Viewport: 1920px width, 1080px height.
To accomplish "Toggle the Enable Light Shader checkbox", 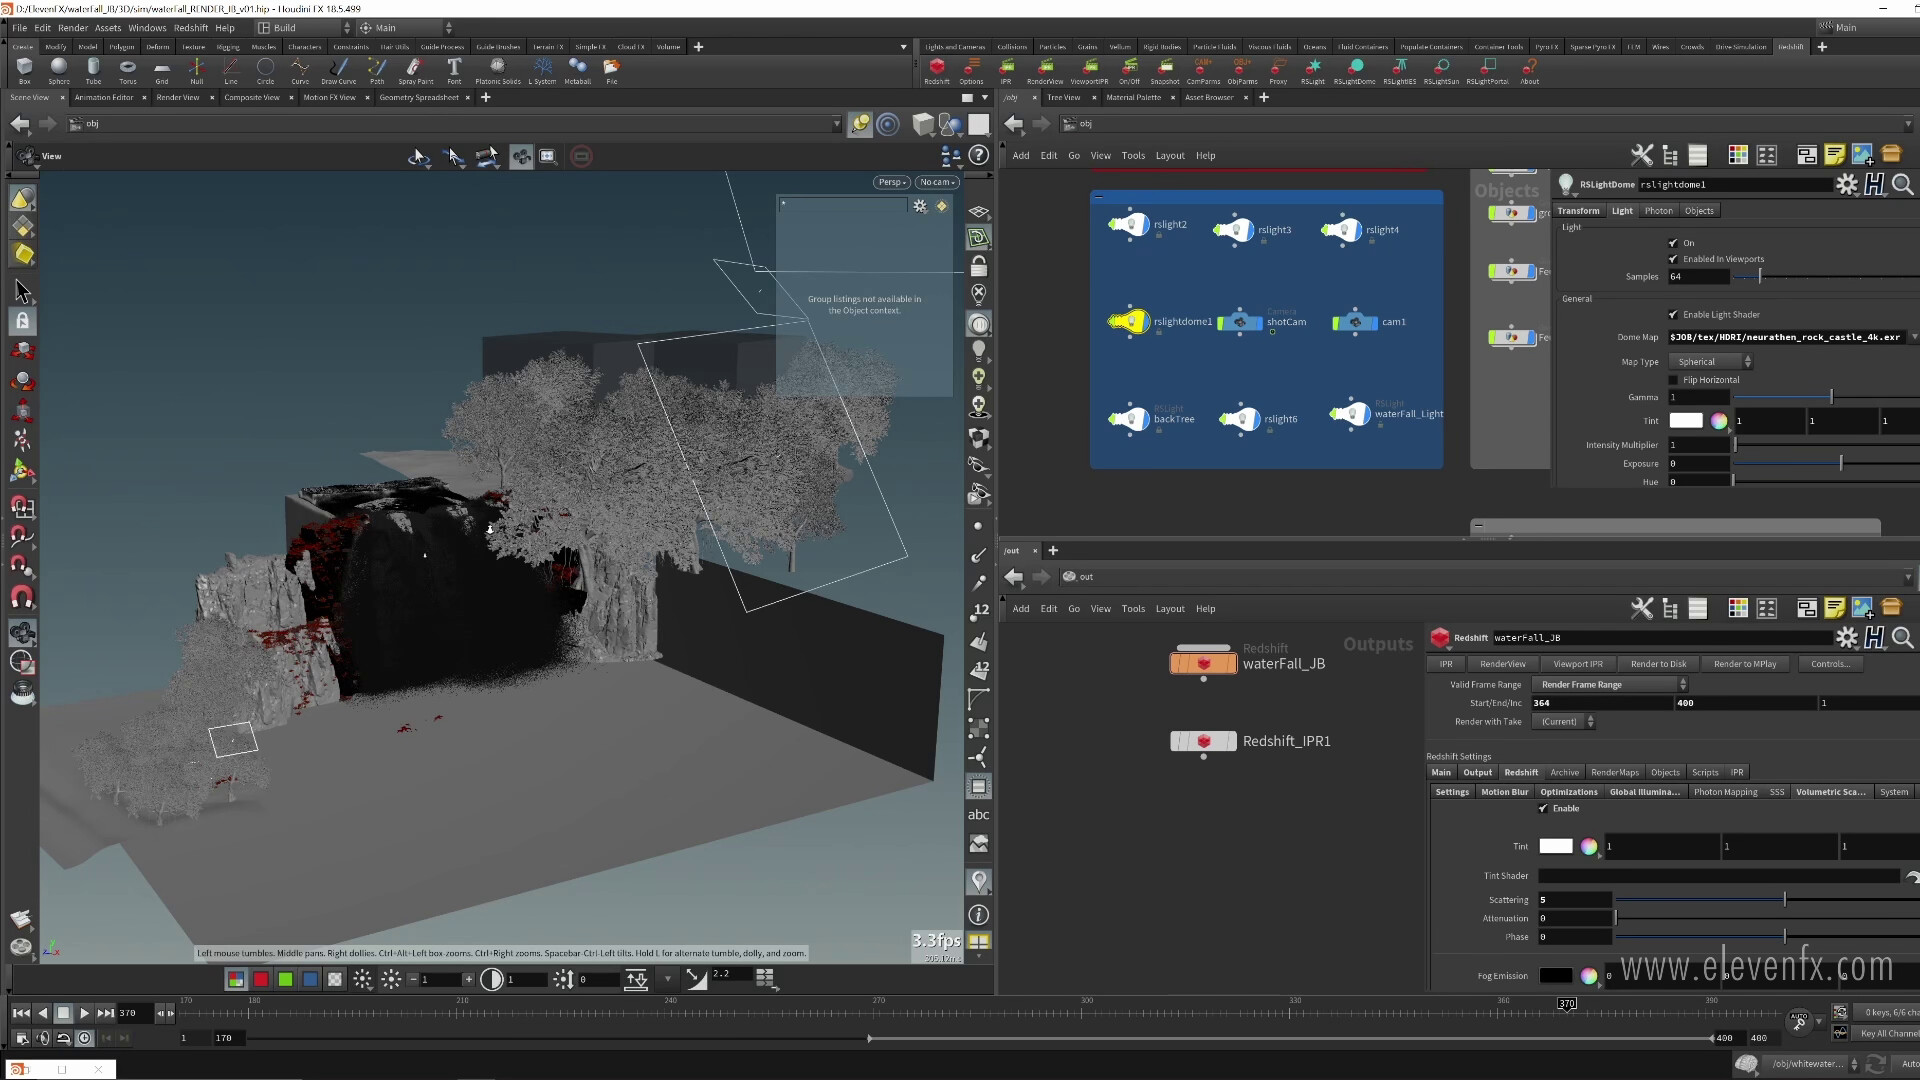I will click(1673, 314).
